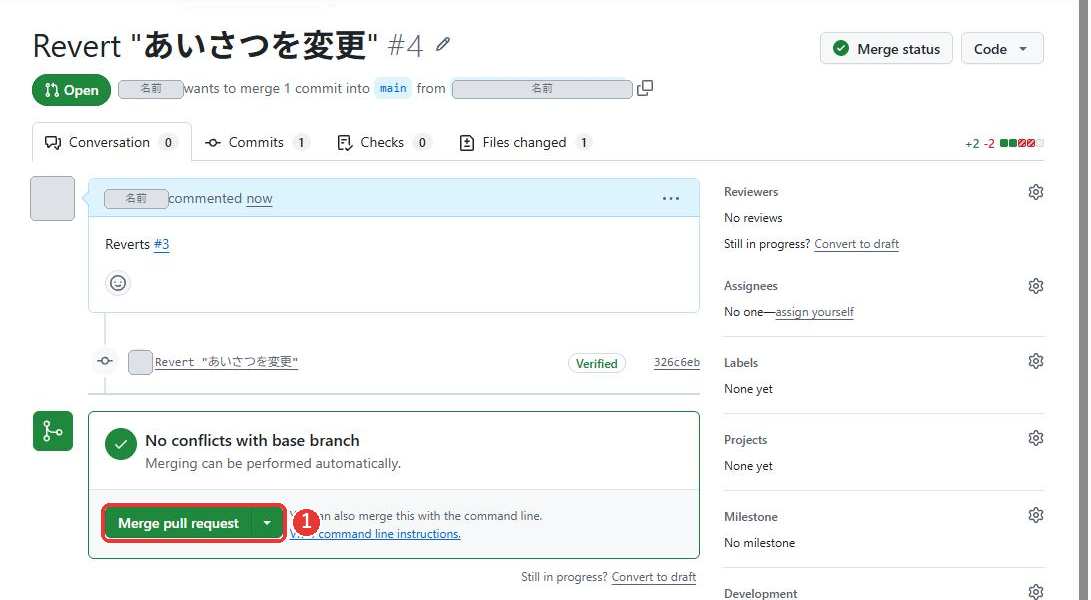
Task: Open the Projects gear settings
Action: [1035, 438]
